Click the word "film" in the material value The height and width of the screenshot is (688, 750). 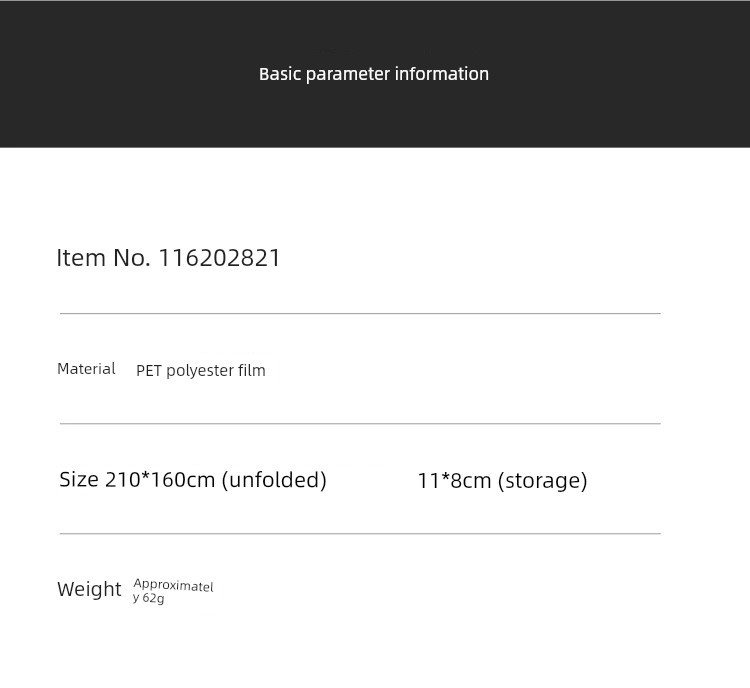tap(252, 371)
